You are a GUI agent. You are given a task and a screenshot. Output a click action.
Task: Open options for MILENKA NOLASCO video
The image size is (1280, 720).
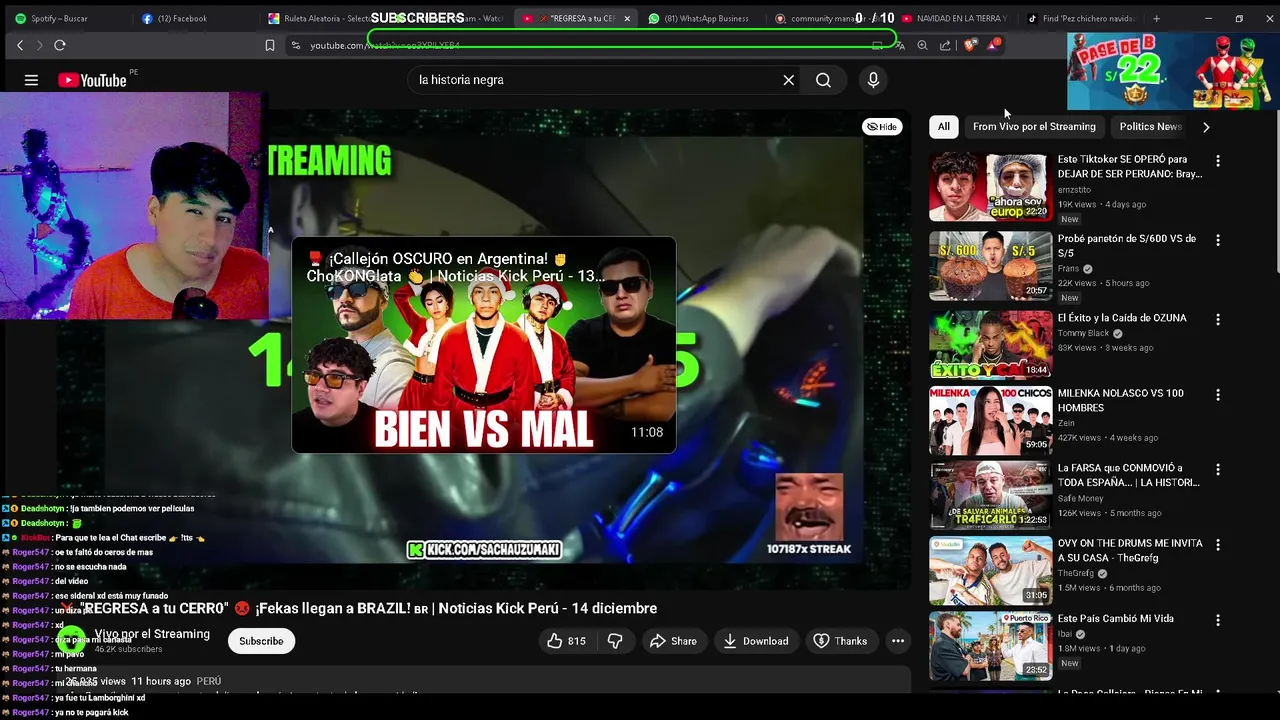tap(1217, 394)
